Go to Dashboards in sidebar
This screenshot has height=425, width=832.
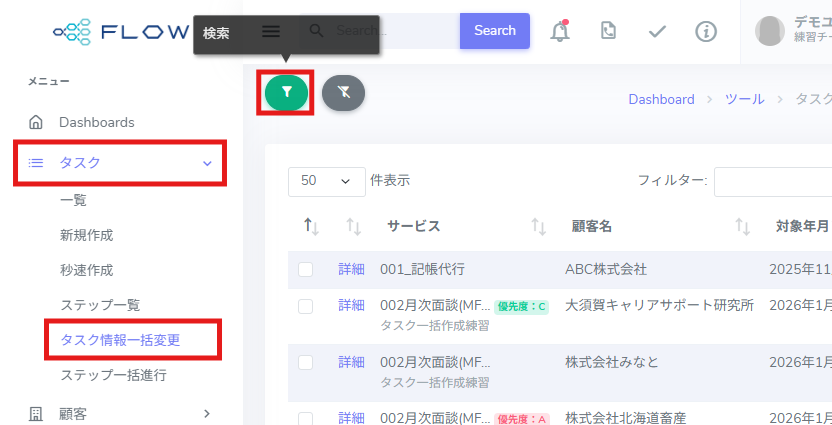pos(96,122)
